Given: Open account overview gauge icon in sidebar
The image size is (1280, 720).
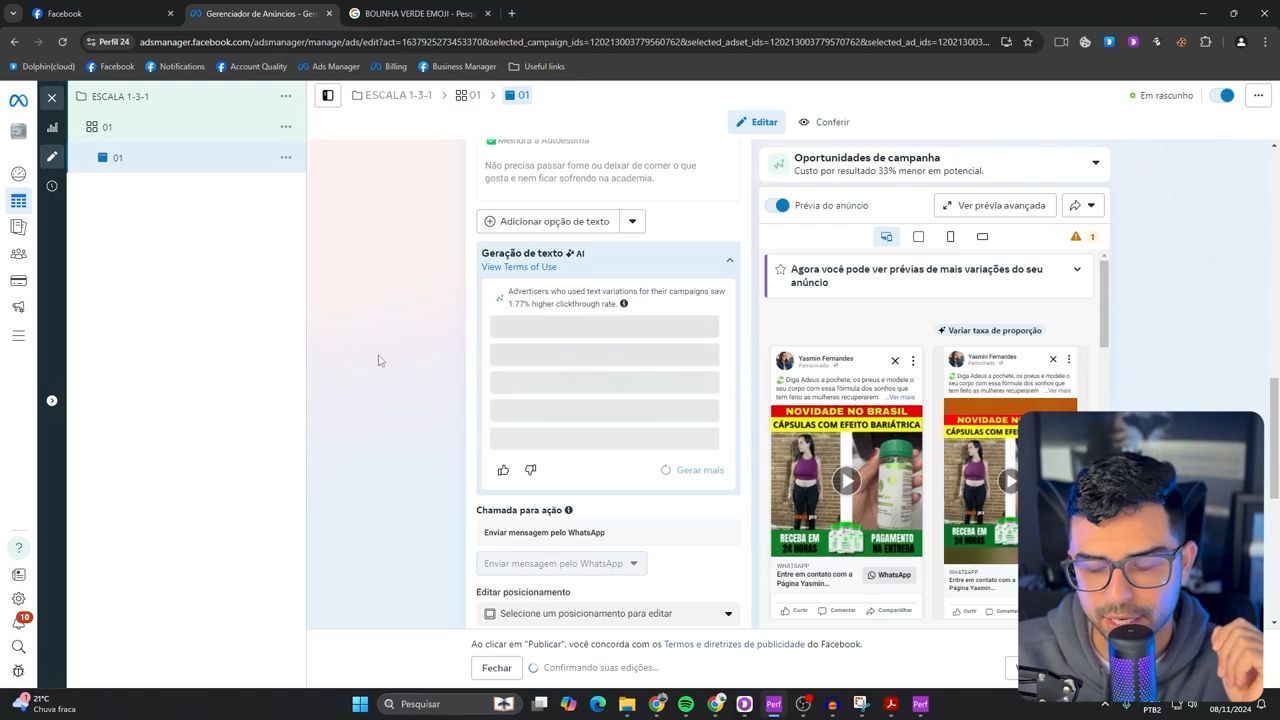Looking at the screenshot, I should click(x=18, y=174).
